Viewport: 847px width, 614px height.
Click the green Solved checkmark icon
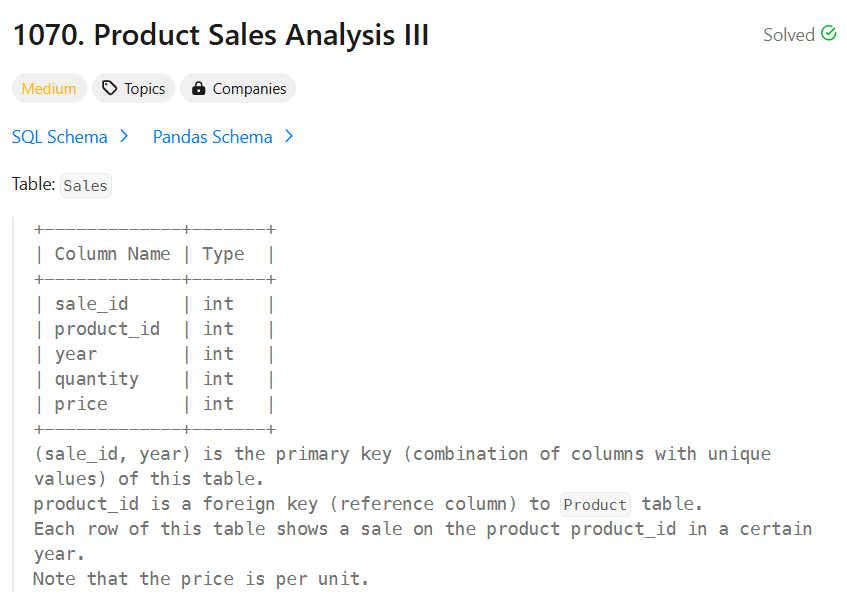point(828,33)
